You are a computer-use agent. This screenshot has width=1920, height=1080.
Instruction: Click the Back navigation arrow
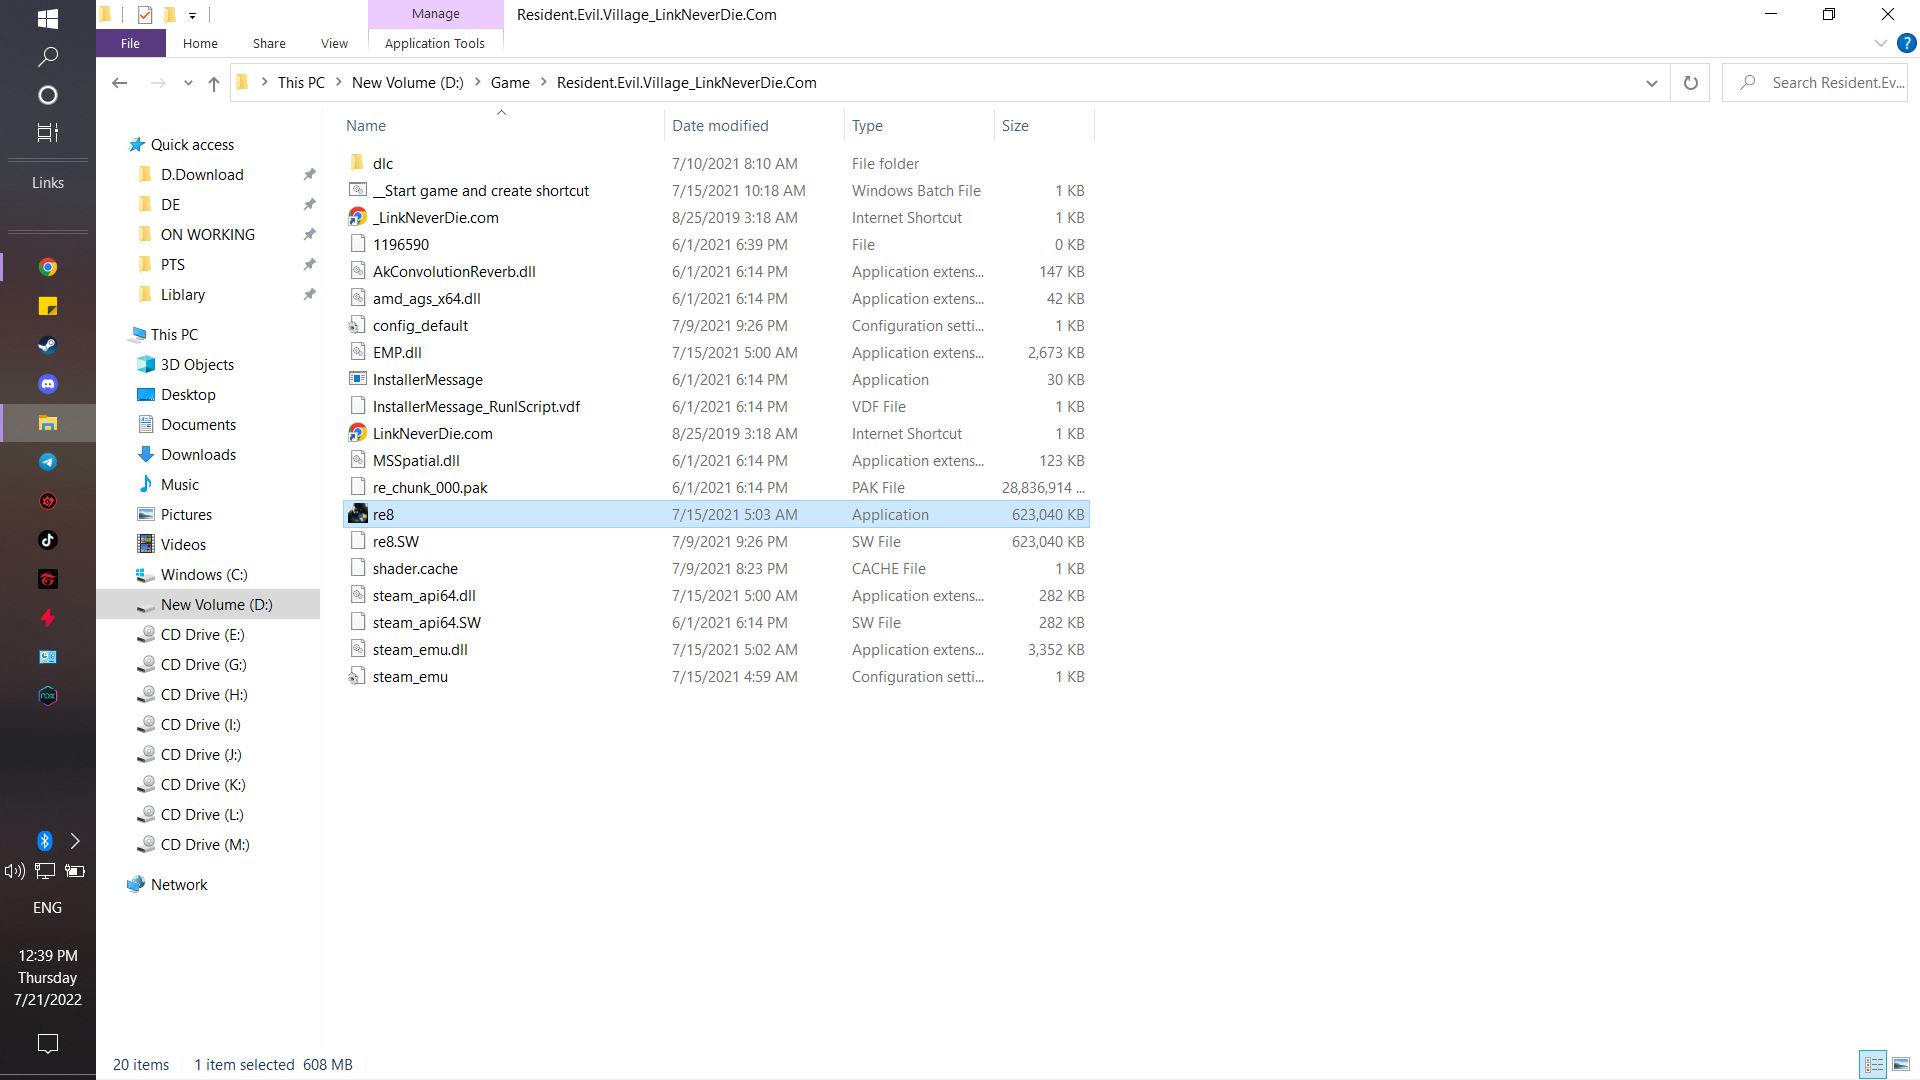pos(120,83)
